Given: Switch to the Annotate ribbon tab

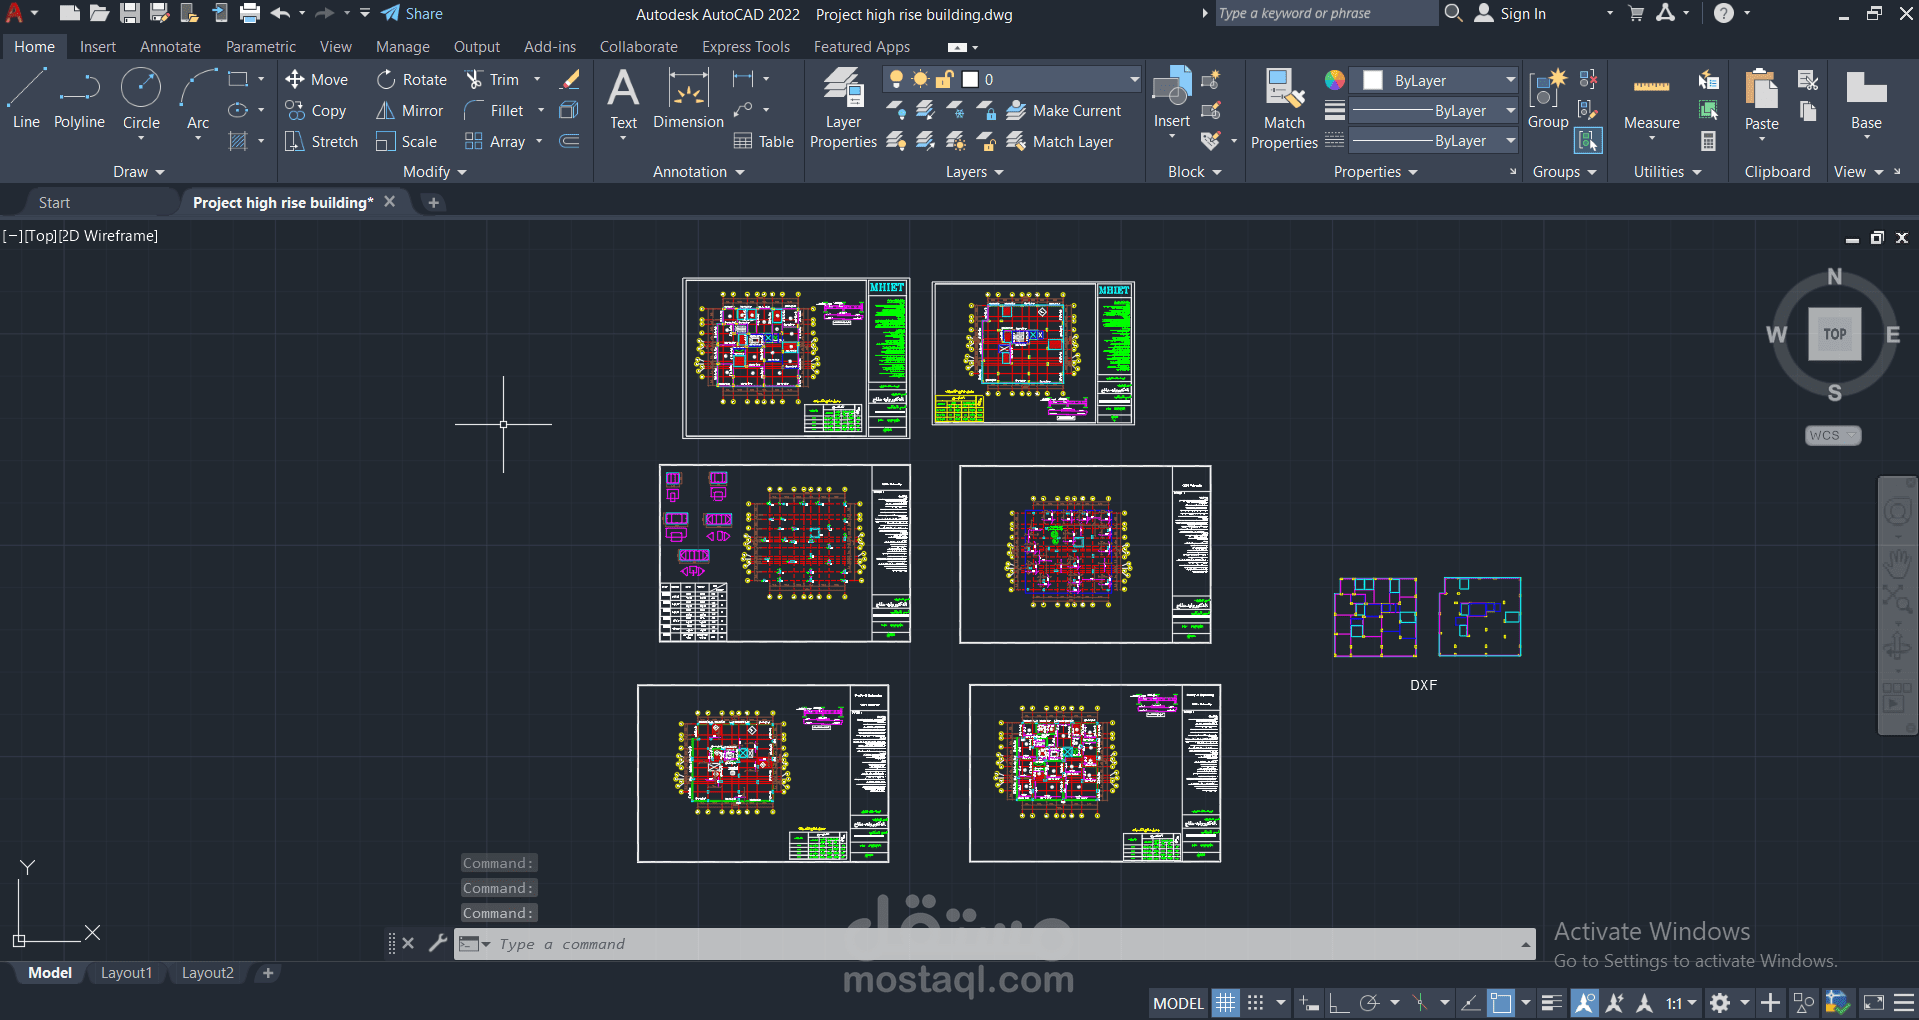Looking at the screenshot, I should point(170,47).
